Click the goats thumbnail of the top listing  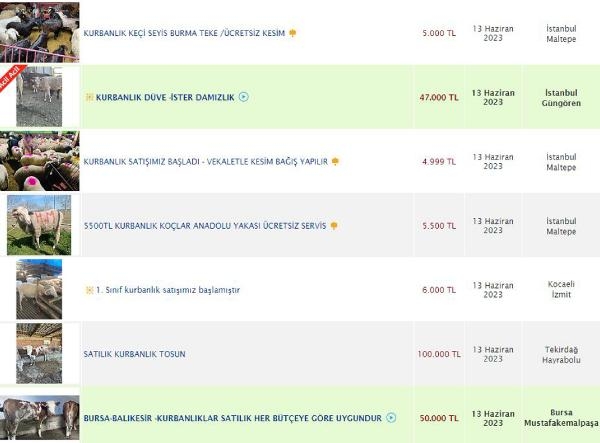click(39, 31)
